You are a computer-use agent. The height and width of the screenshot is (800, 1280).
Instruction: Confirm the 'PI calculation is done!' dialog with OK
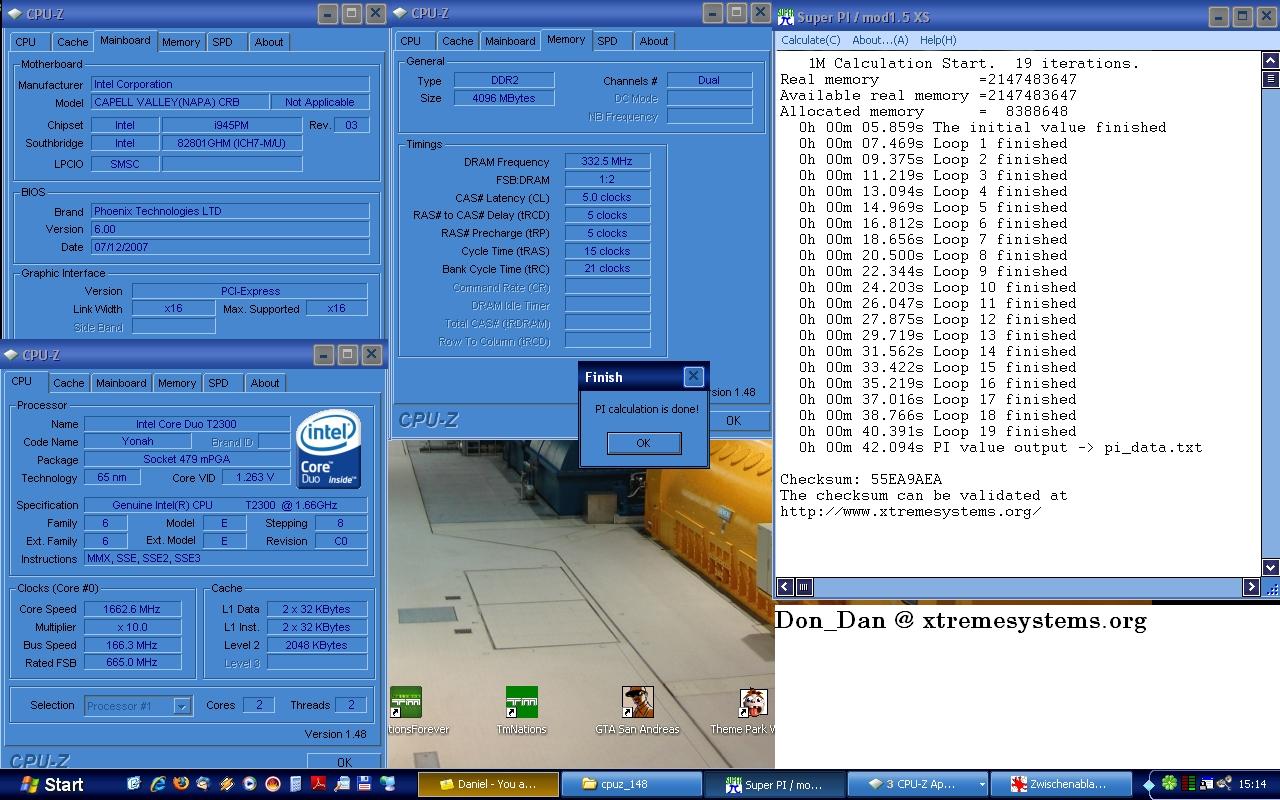(644, 443)
